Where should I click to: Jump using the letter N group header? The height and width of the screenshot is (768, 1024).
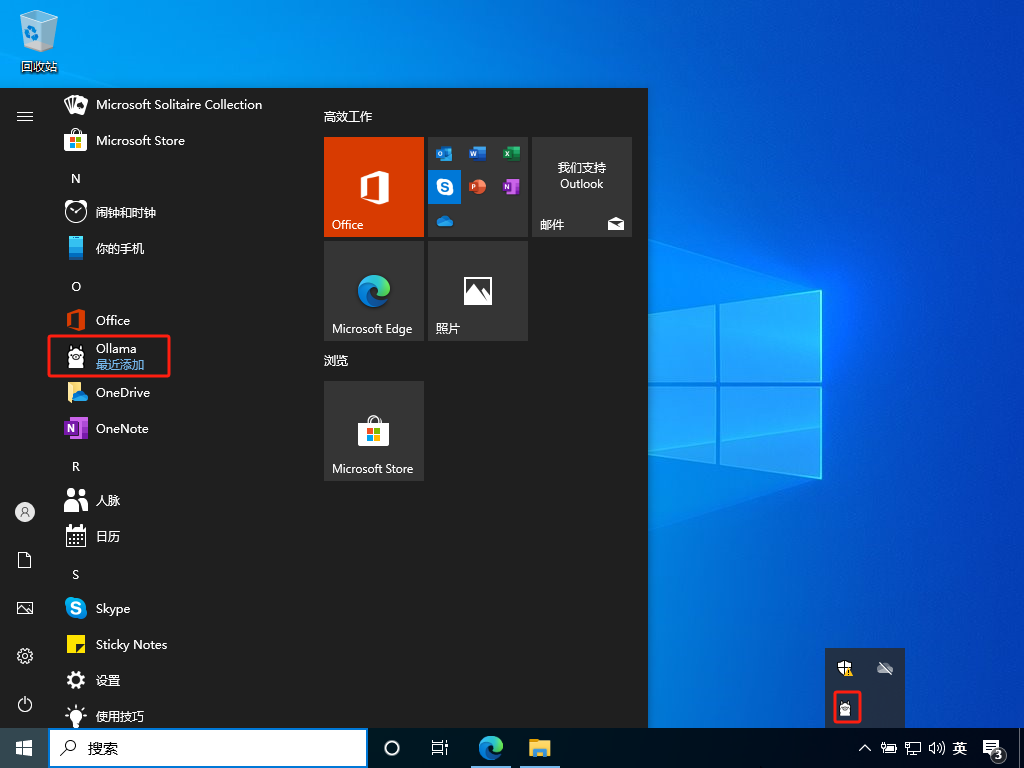[76, 178]
